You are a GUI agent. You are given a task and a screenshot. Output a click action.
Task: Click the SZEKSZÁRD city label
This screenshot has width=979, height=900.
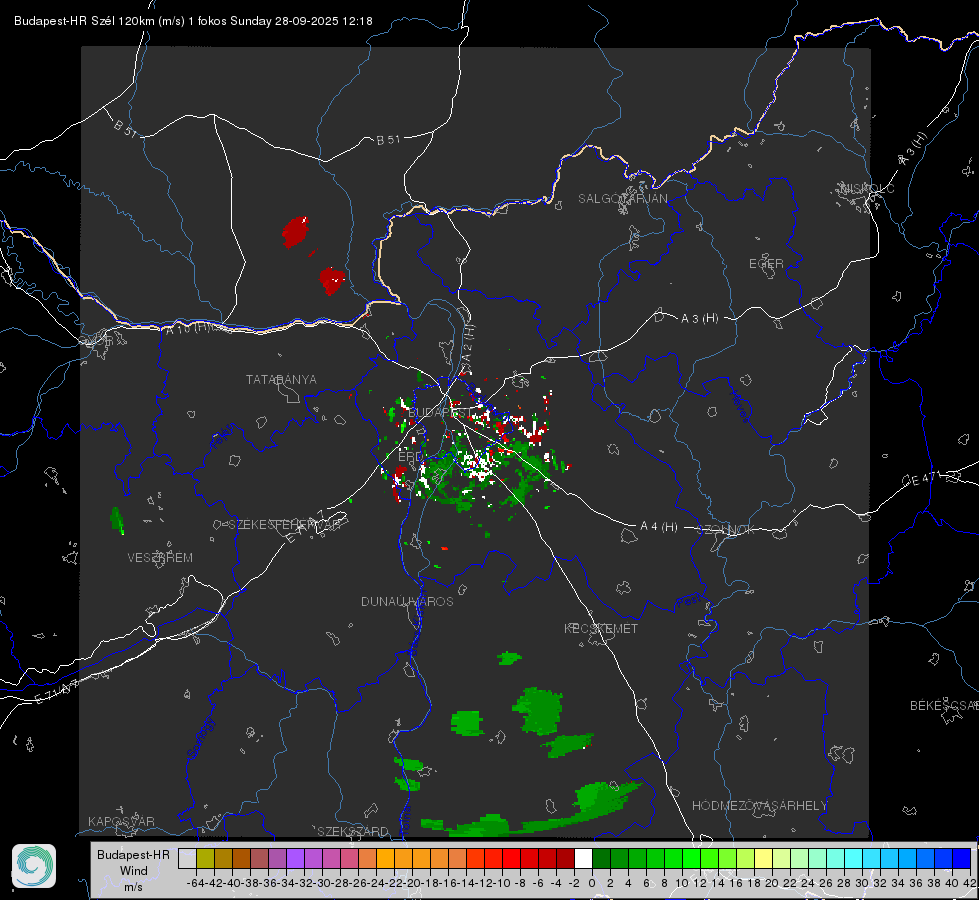click(353, 831)
